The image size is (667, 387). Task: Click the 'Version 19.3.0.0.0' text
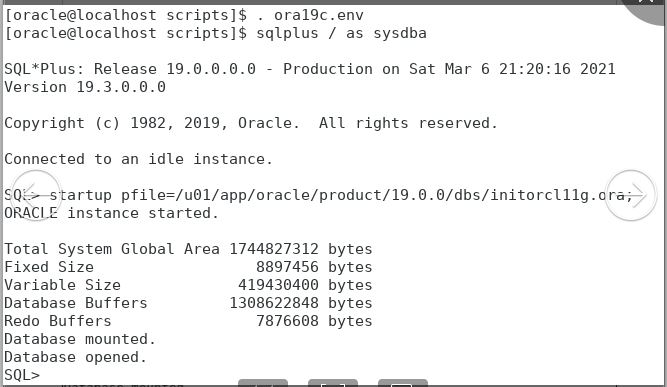(x=85, y=87)
